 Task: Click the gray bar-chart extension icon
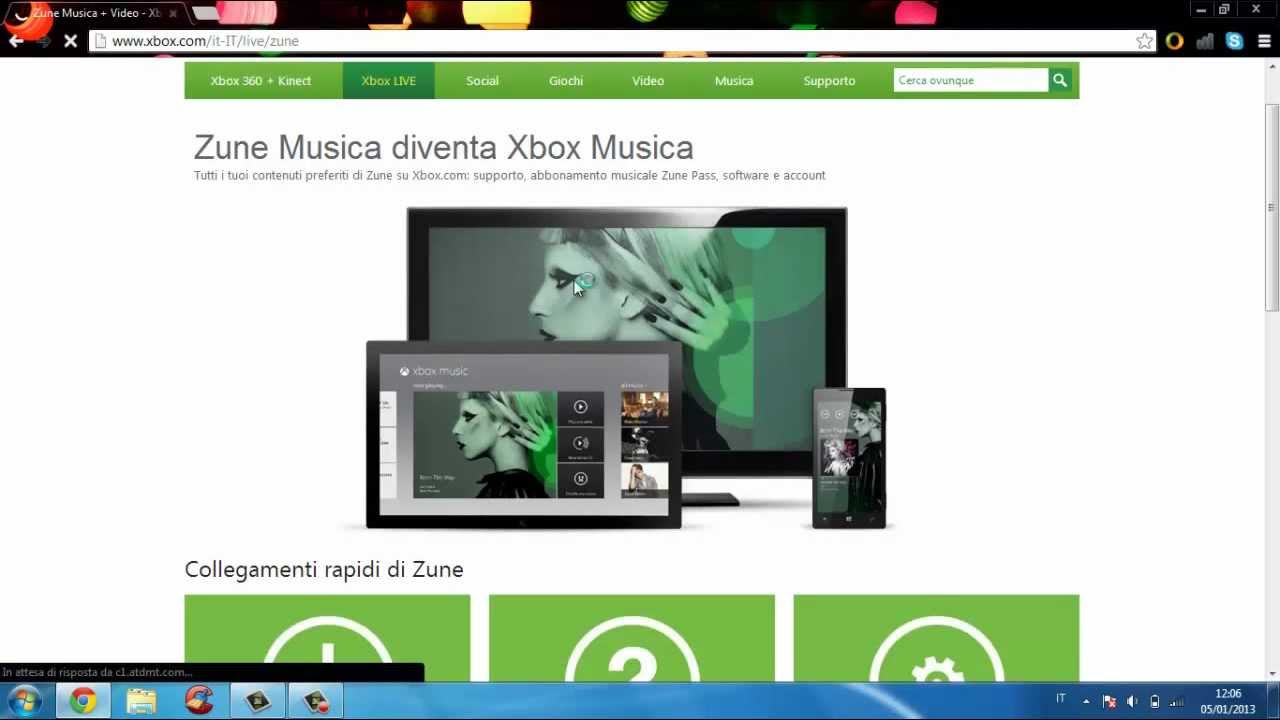tap(1205, 41)
